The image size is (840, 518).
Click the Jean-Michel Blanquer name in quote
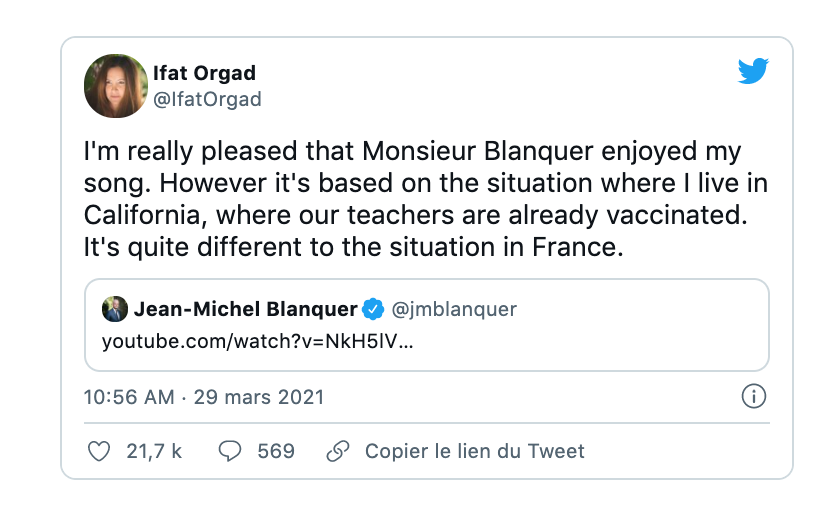[245, 309]
